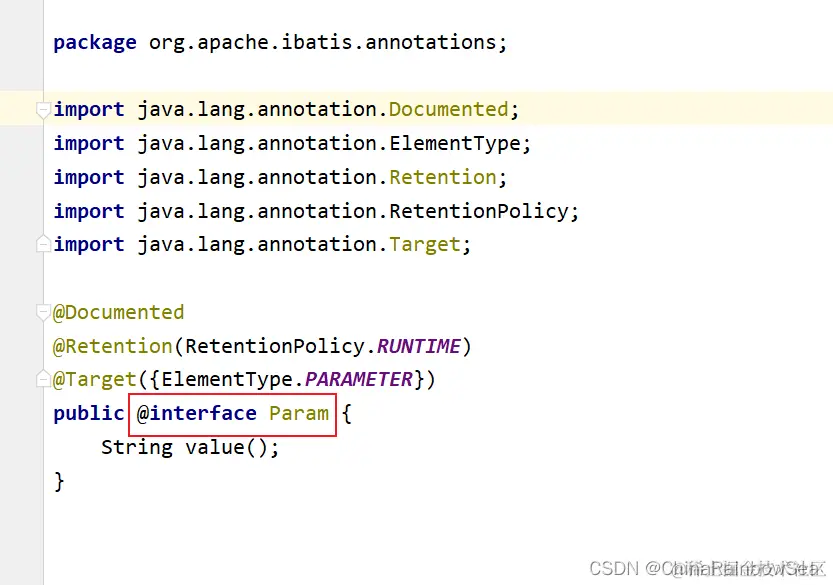Click the @Target annotation

[x=95, y=380]
